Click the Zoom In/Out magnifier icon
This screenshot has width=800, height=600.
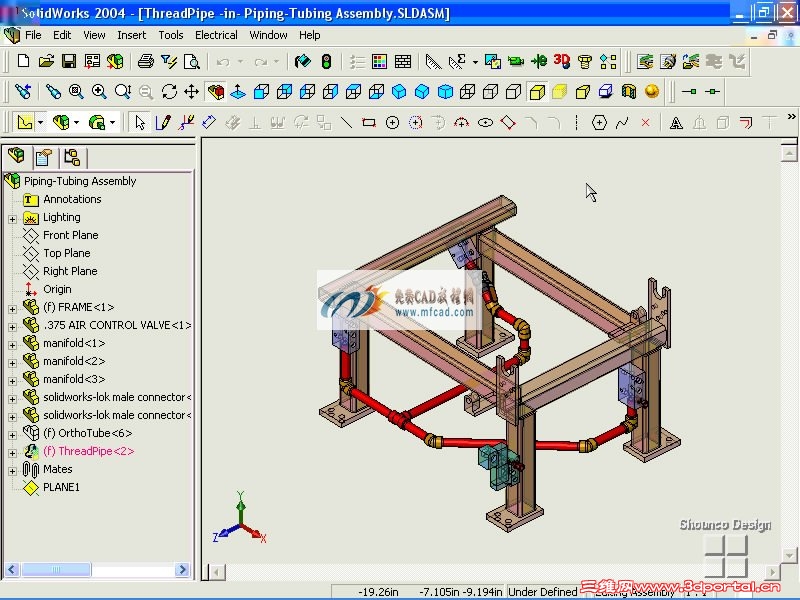(x=122, y=92)
